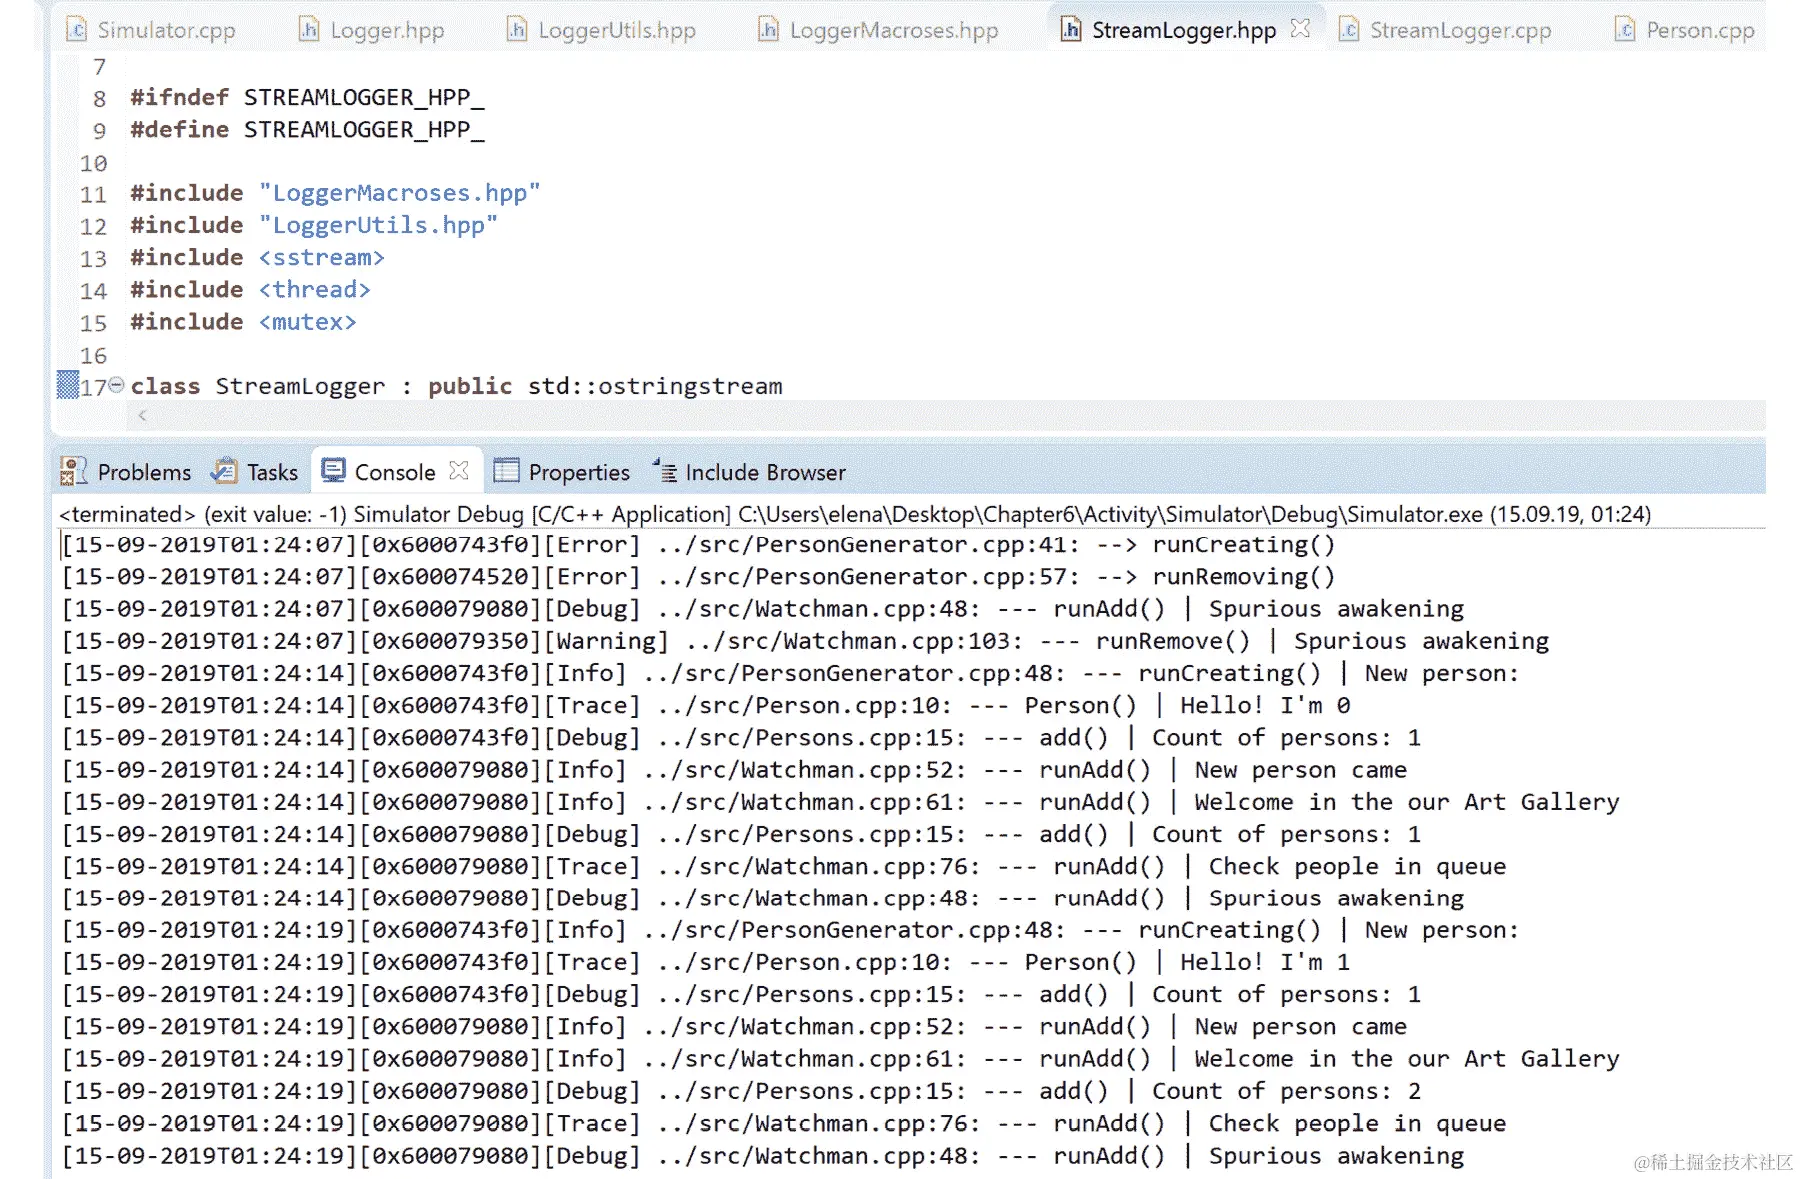Screen dimensions: 1800x1179
Task: Click the terminated Simulator Debug status line
Action: 855,514
